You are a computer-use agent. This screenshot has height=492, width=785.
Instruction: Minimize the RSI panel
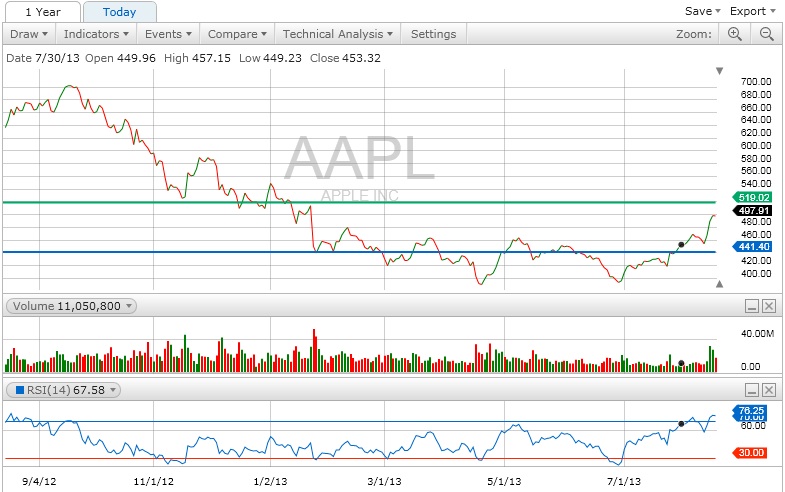click(752, 390)
